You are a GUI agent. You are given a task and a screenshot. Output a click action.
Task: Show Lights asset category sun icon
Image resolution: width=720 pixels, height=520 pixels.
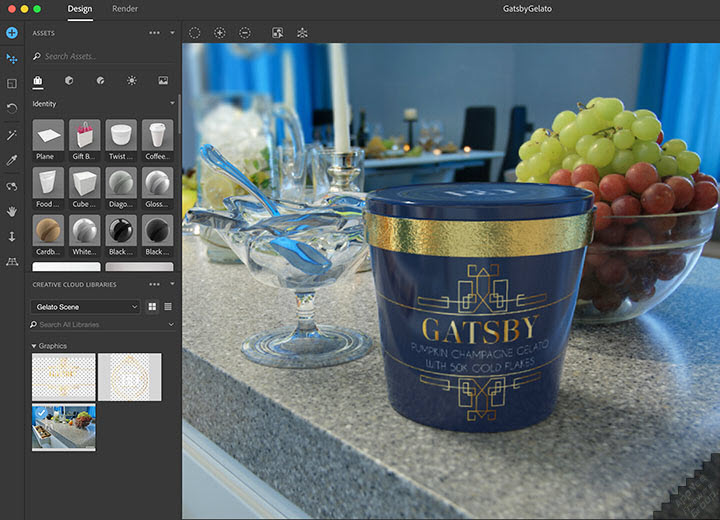point(132,81)
